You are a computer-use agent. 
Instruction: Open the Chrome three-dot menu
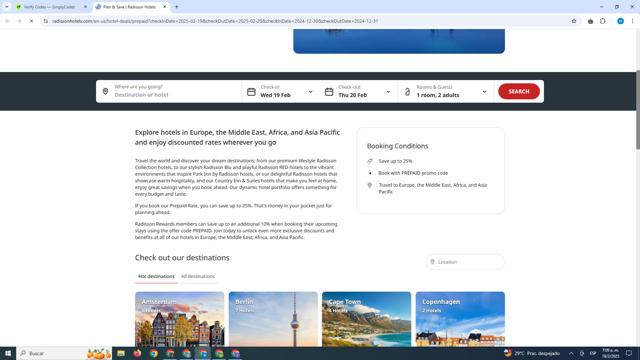point(632,21)
